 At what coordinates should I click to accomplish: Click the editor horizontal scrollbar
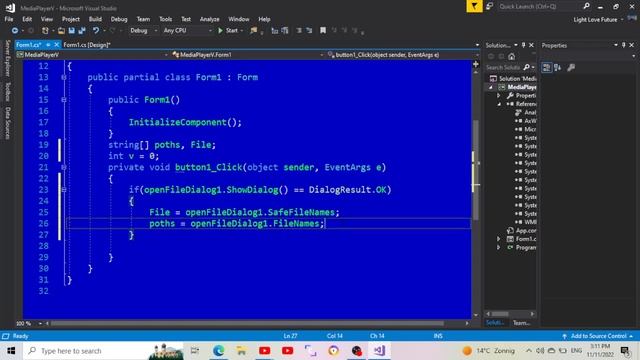(246, 323)
